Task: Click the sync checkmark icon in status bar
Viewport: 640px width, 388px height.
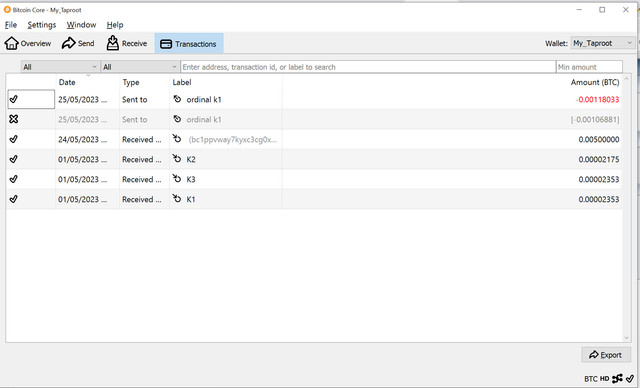Action: pyautogui.click(x=630, y=379)
